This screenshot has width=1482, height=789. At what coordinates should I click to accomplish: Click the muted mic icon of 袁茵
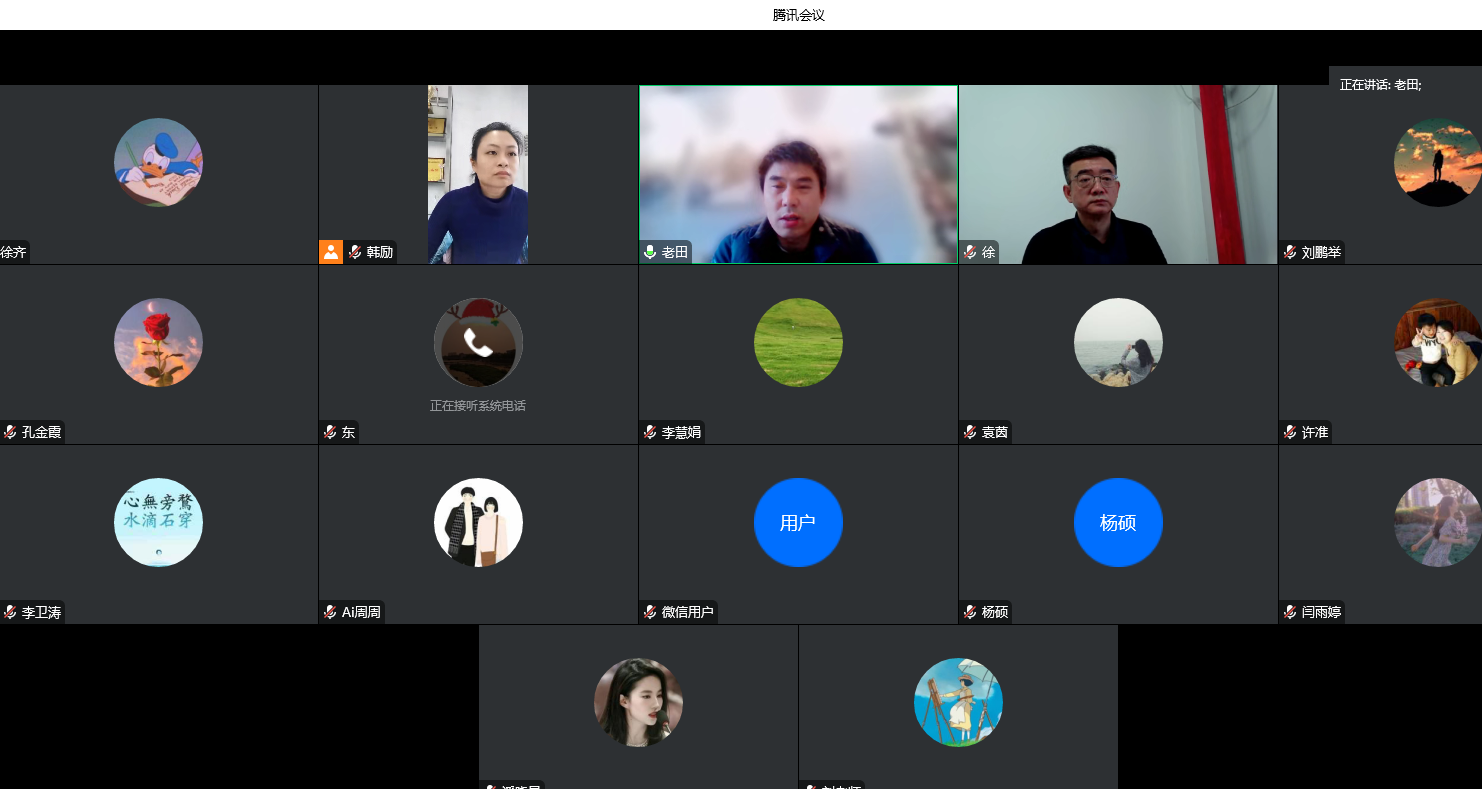970,432
